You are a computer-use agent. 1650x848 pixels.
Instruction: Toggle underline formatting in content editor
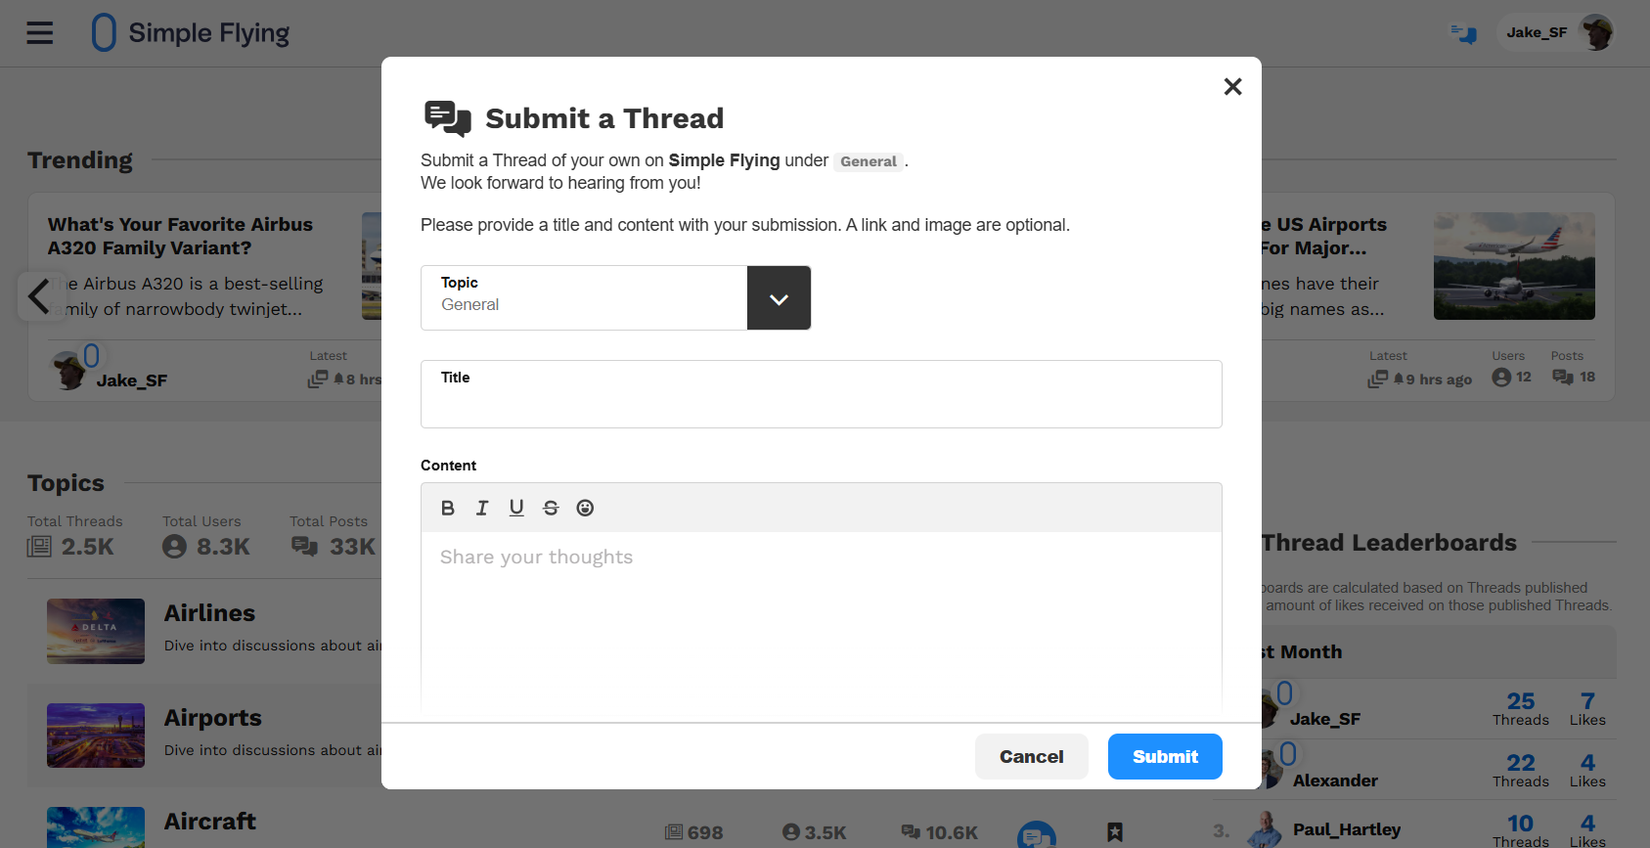coord(516,508)
